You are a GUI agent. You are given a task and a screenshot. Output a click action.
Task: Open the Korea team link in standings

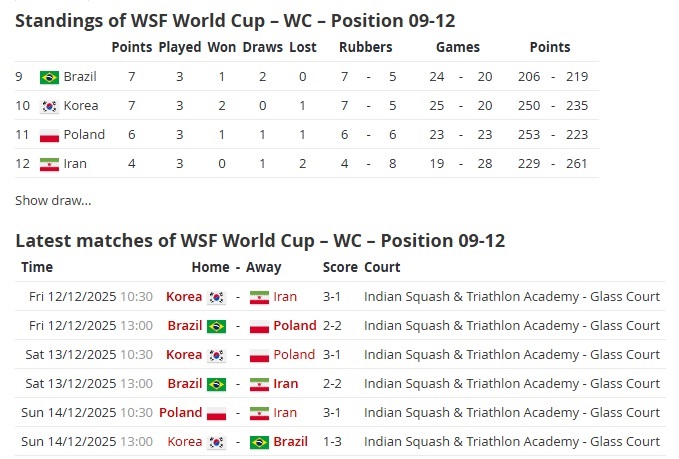coord(81,106)
